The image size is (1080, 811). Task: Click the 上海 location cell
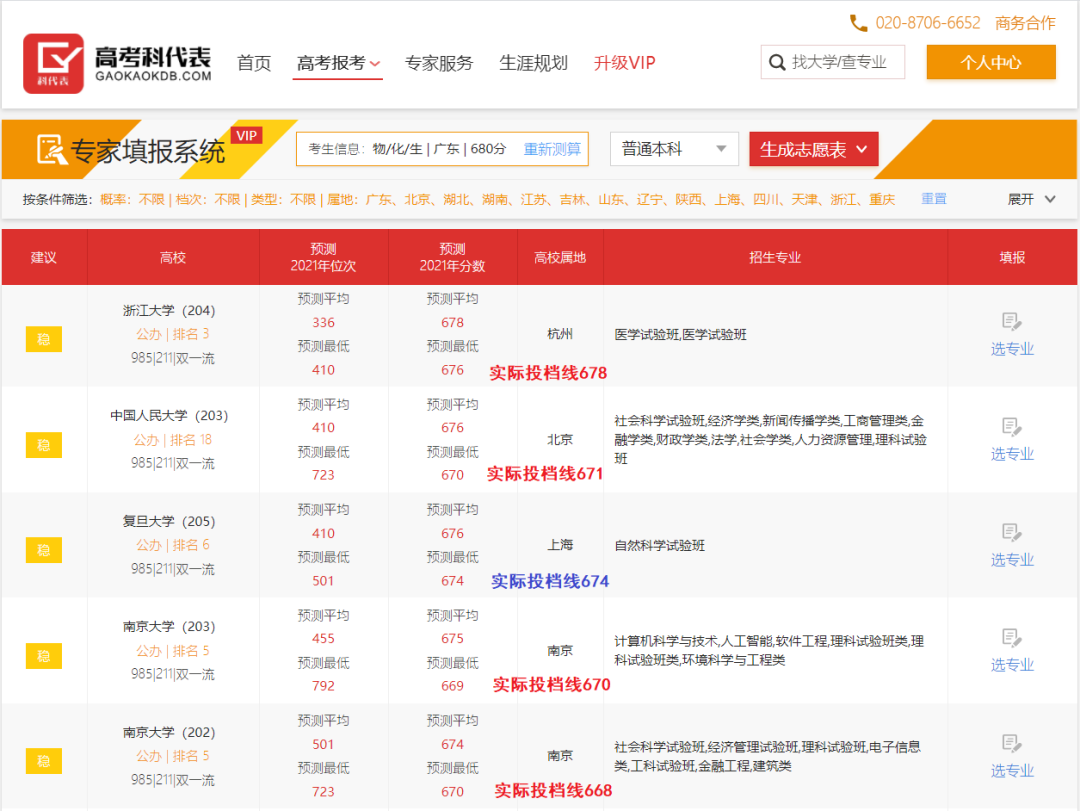(x=560, y=545)
